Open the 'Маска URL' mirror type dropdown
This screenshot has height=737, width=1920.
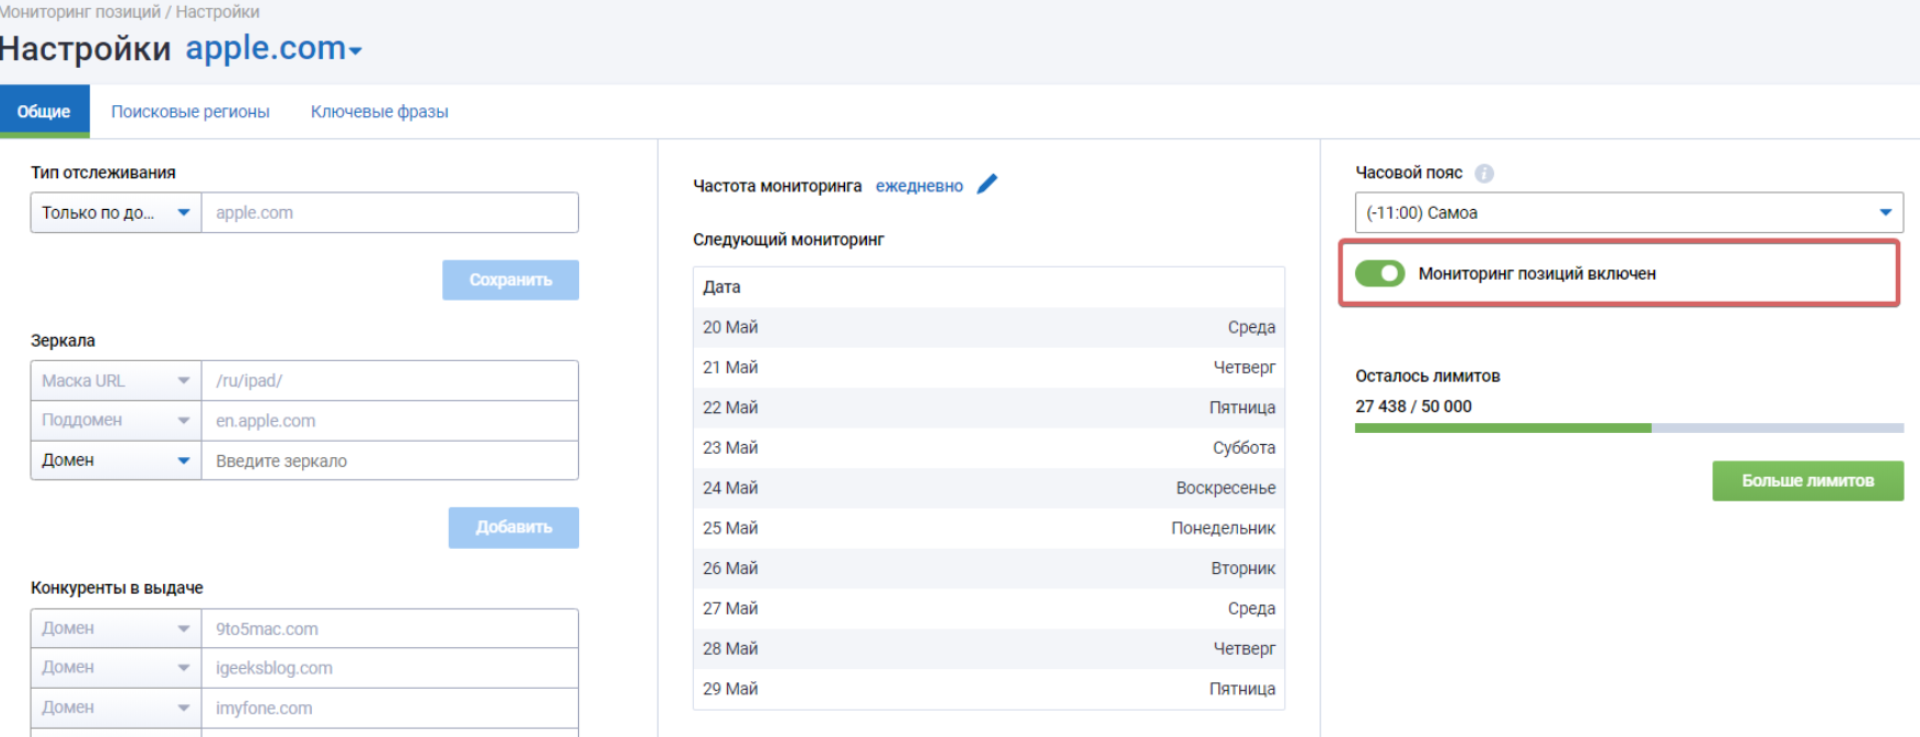coord(116,381)
